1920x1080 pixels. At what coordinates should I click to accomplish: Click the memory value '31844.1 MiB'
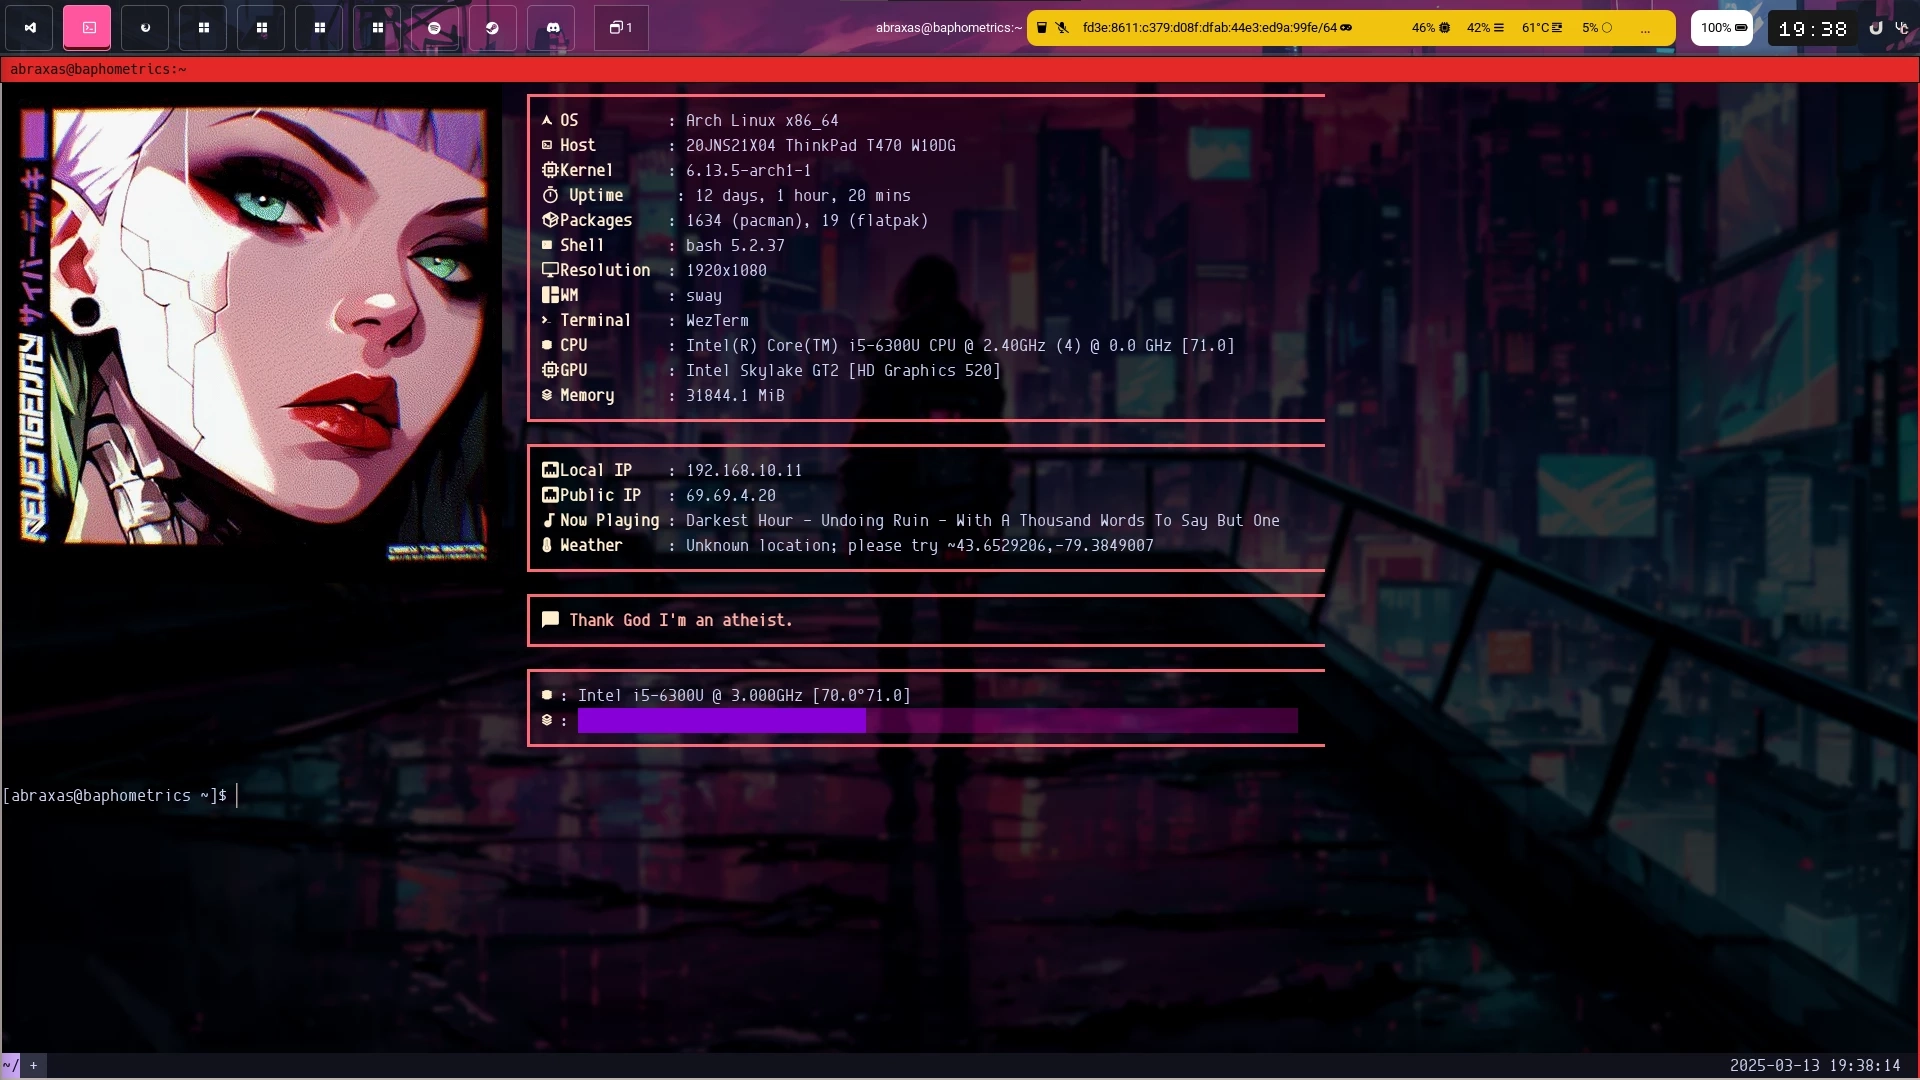coord(735,396)
